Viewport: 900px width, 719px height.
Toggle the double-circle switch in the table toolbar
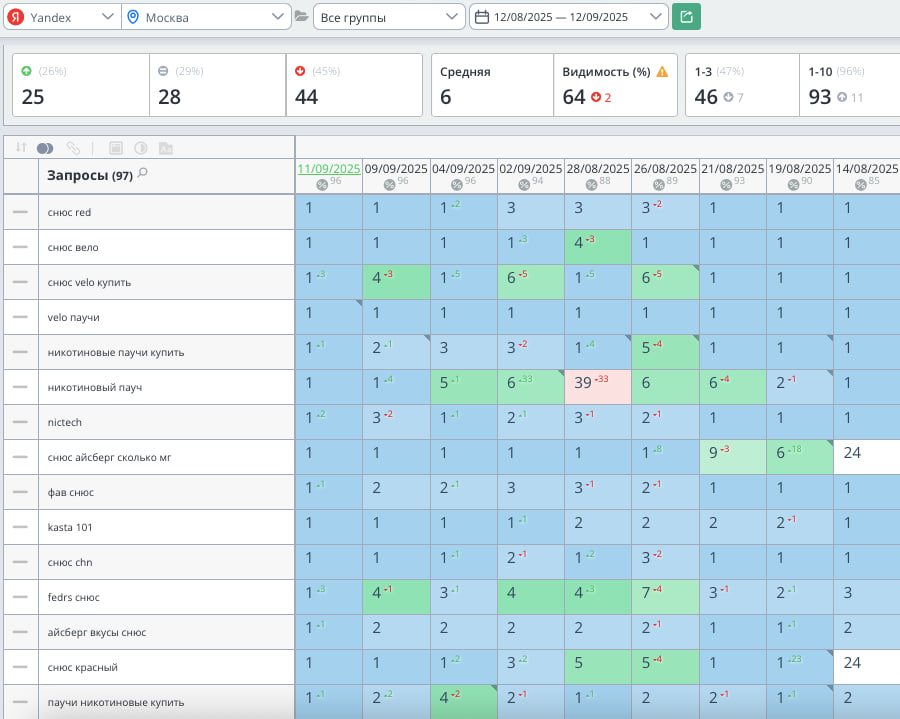[45, 148]
